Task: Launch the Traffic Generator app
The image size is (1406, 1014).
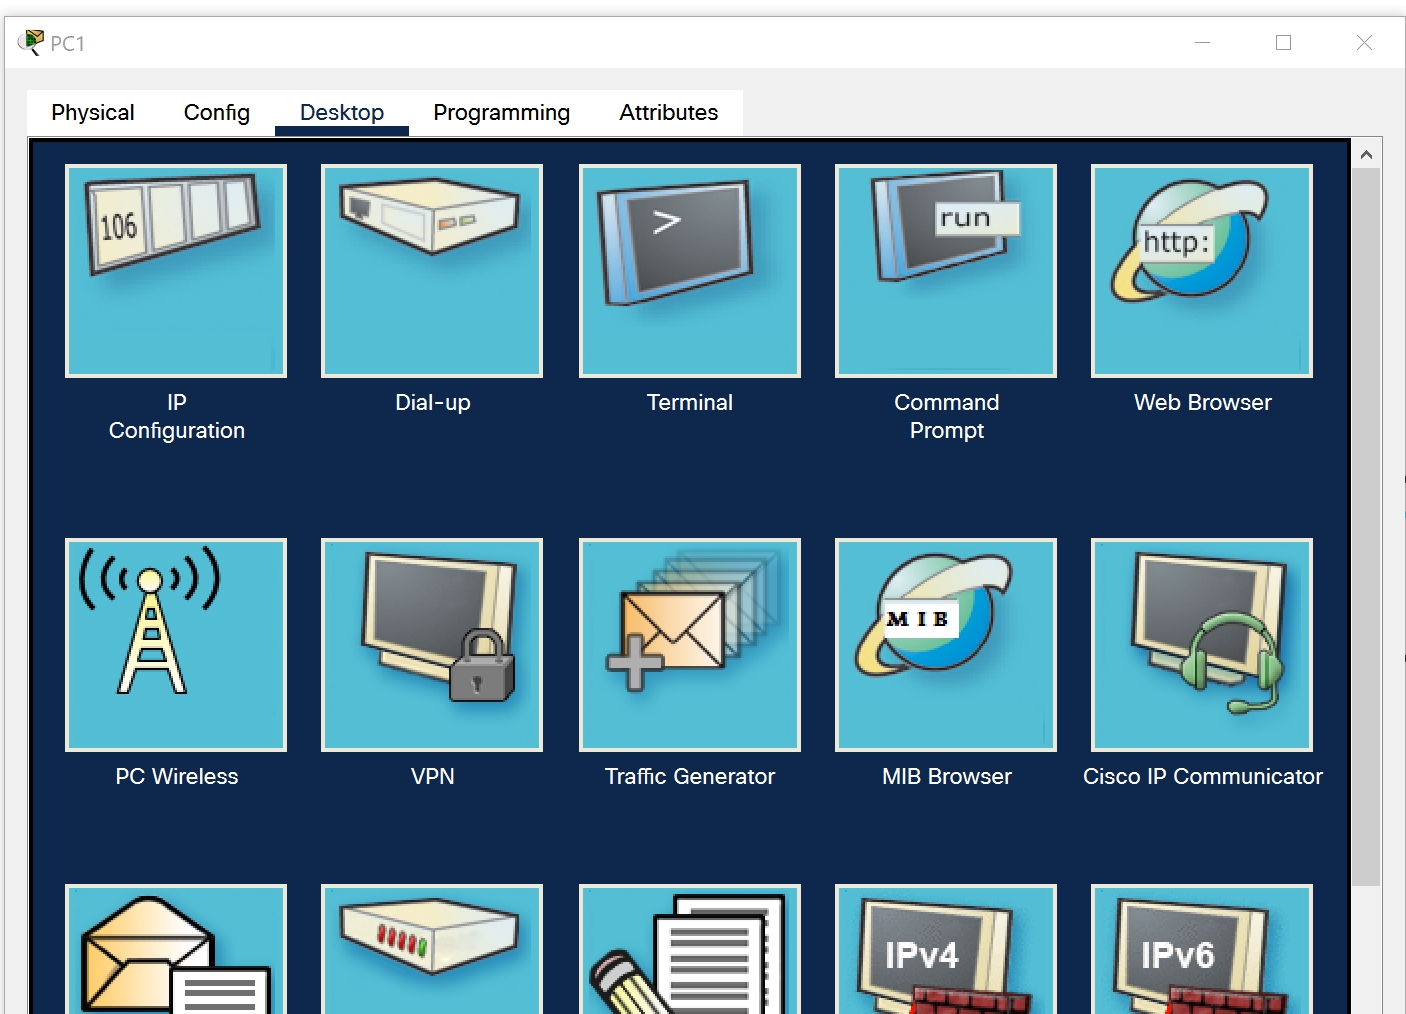Action: point(690,645)
